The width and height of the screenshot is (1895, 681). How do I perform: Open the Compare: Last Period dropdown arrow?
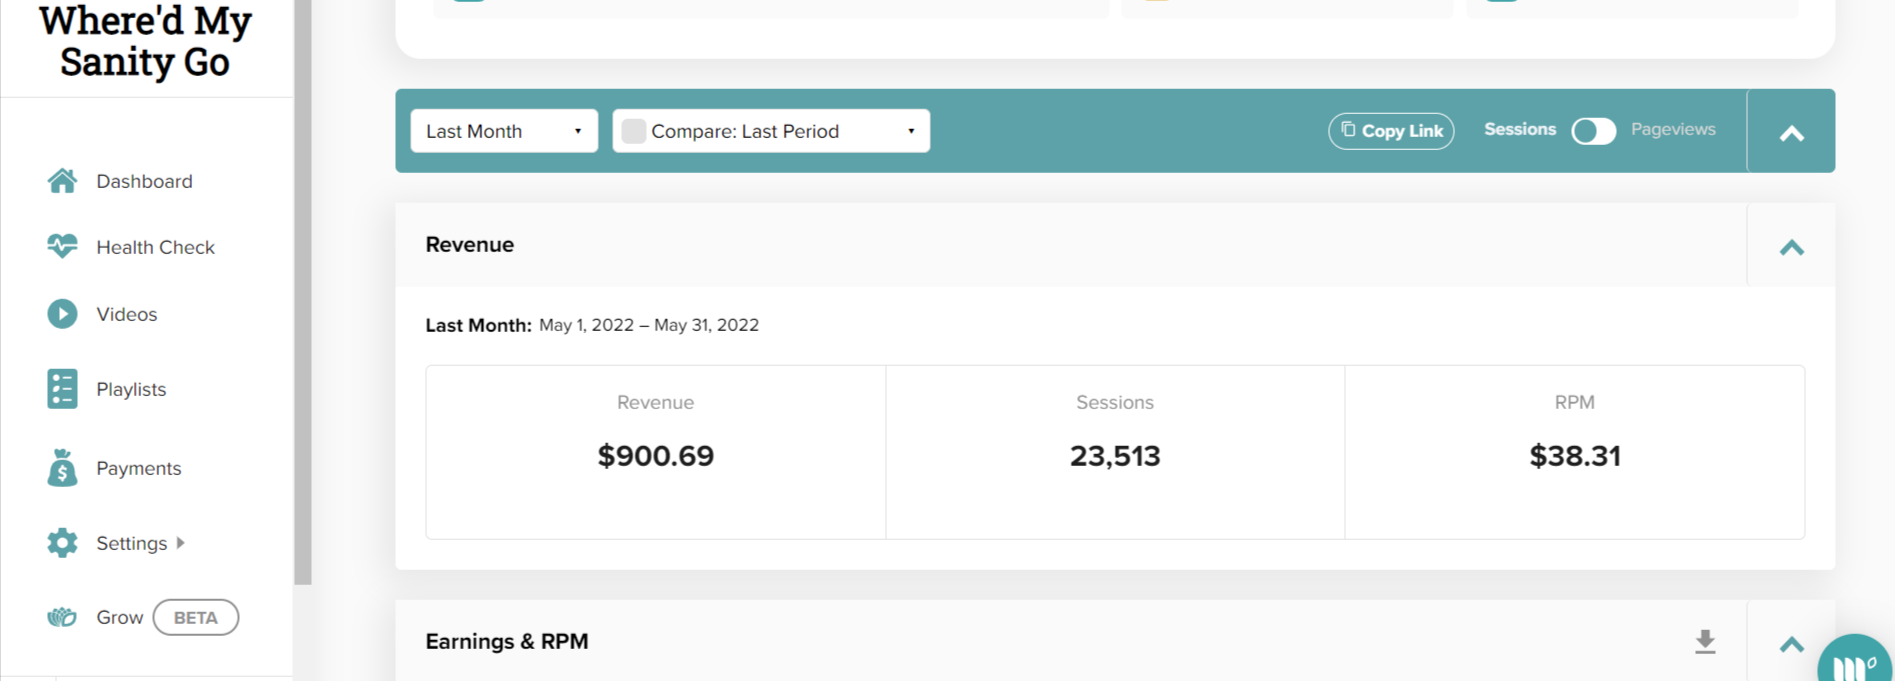pos(911,131)
